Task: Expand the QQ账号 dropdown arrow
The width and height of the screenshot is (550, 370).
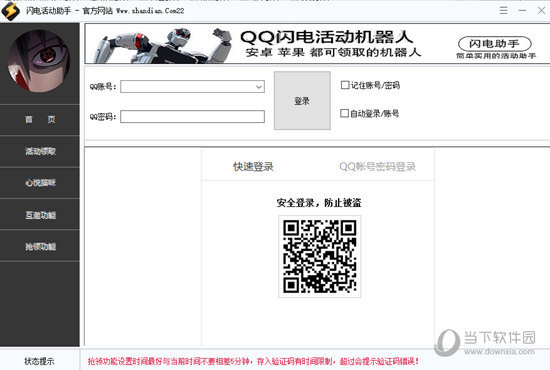Action: tap(259, 87)
